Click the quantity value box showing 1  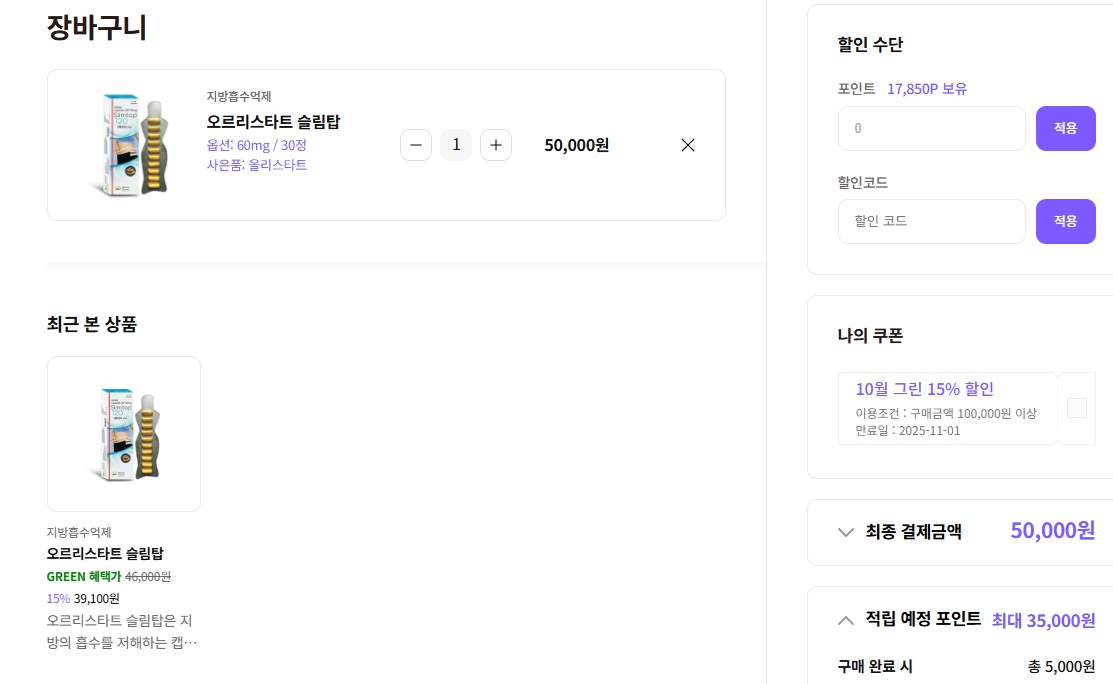(x=456, y=145)
